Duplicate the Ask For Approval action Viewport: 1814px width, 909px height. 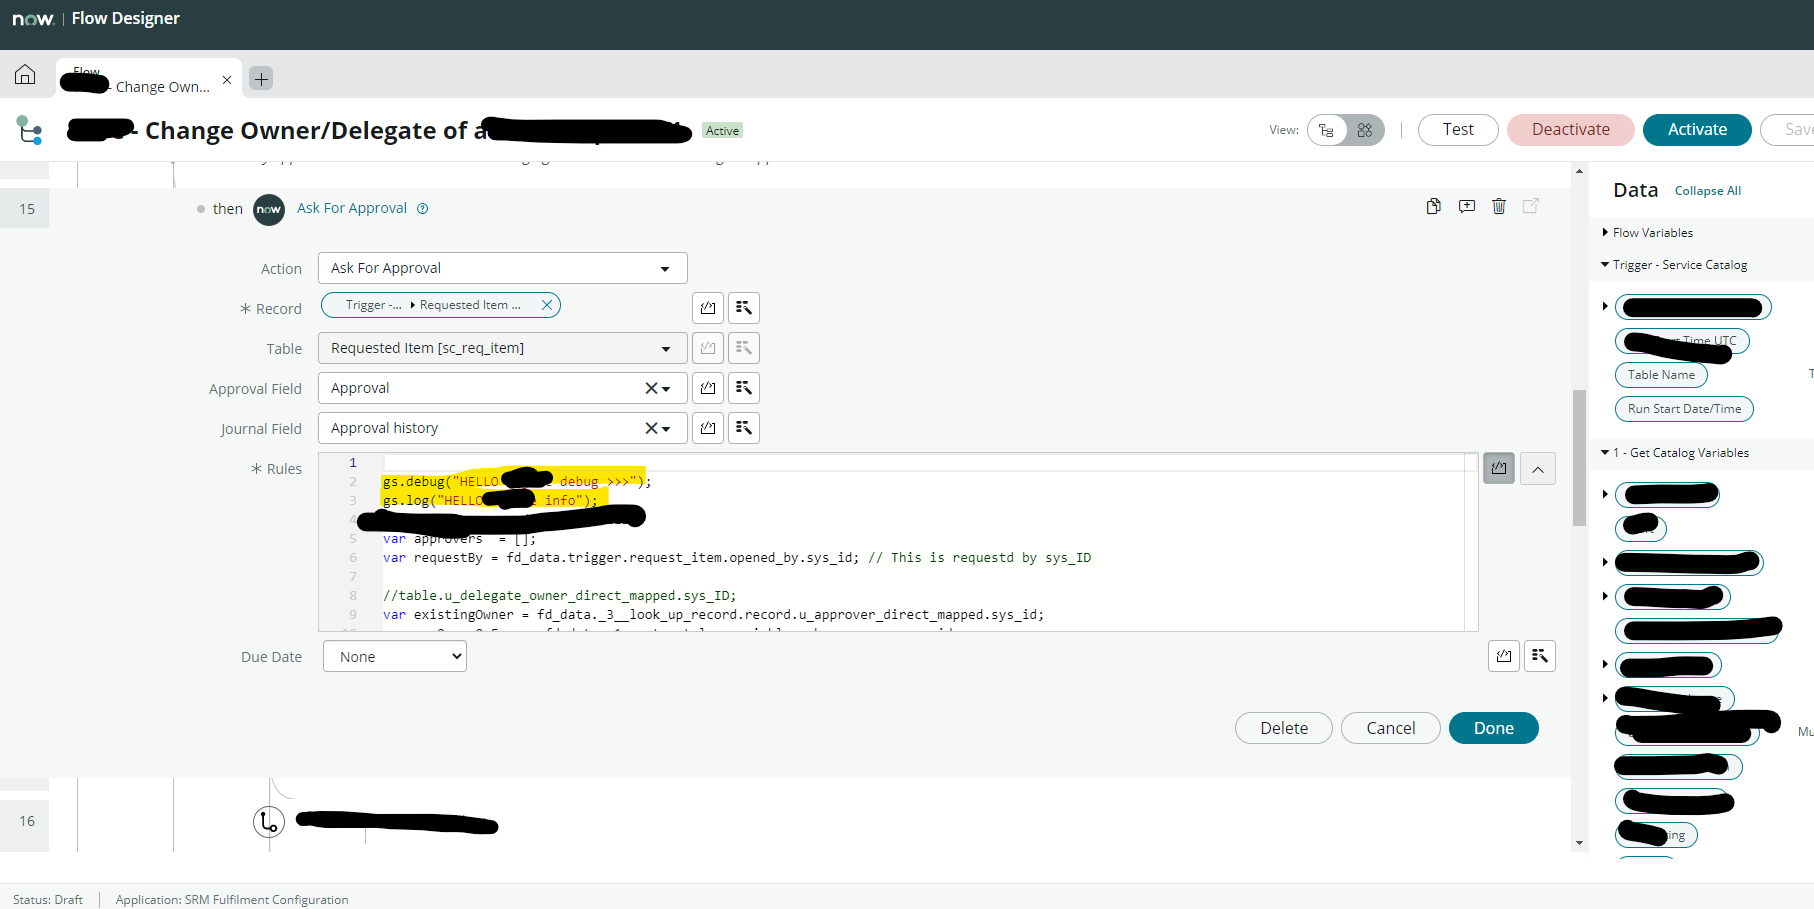coord(1433,206)
